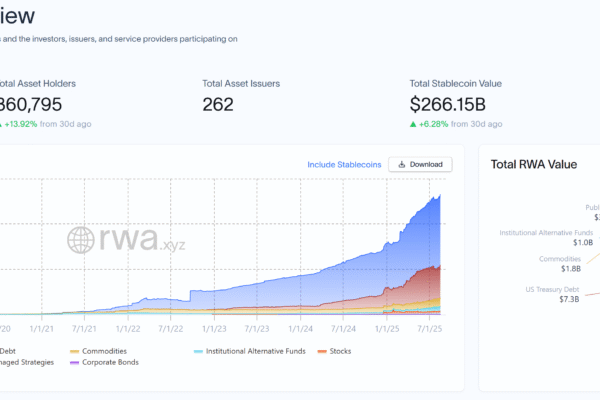This screenshot has height=400, width=600.
Task: Click the $266.15B stablecoin value figure
Action: 448,103
